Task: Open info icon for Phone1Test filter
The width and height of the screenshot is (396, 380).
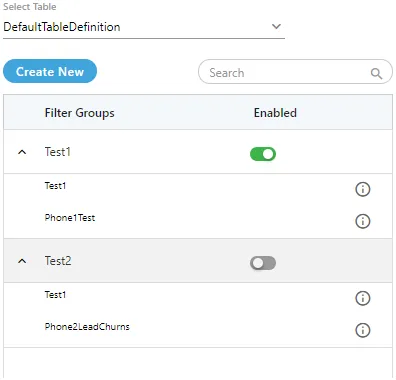Action: (x=363, y=221)
